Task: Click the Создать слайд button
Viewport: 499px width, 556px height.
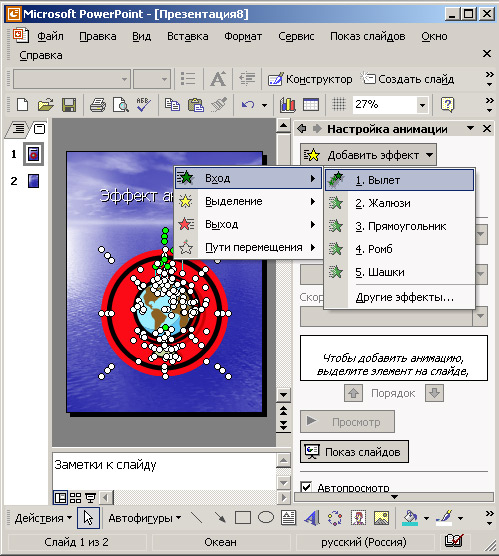Action: point(407,79)
